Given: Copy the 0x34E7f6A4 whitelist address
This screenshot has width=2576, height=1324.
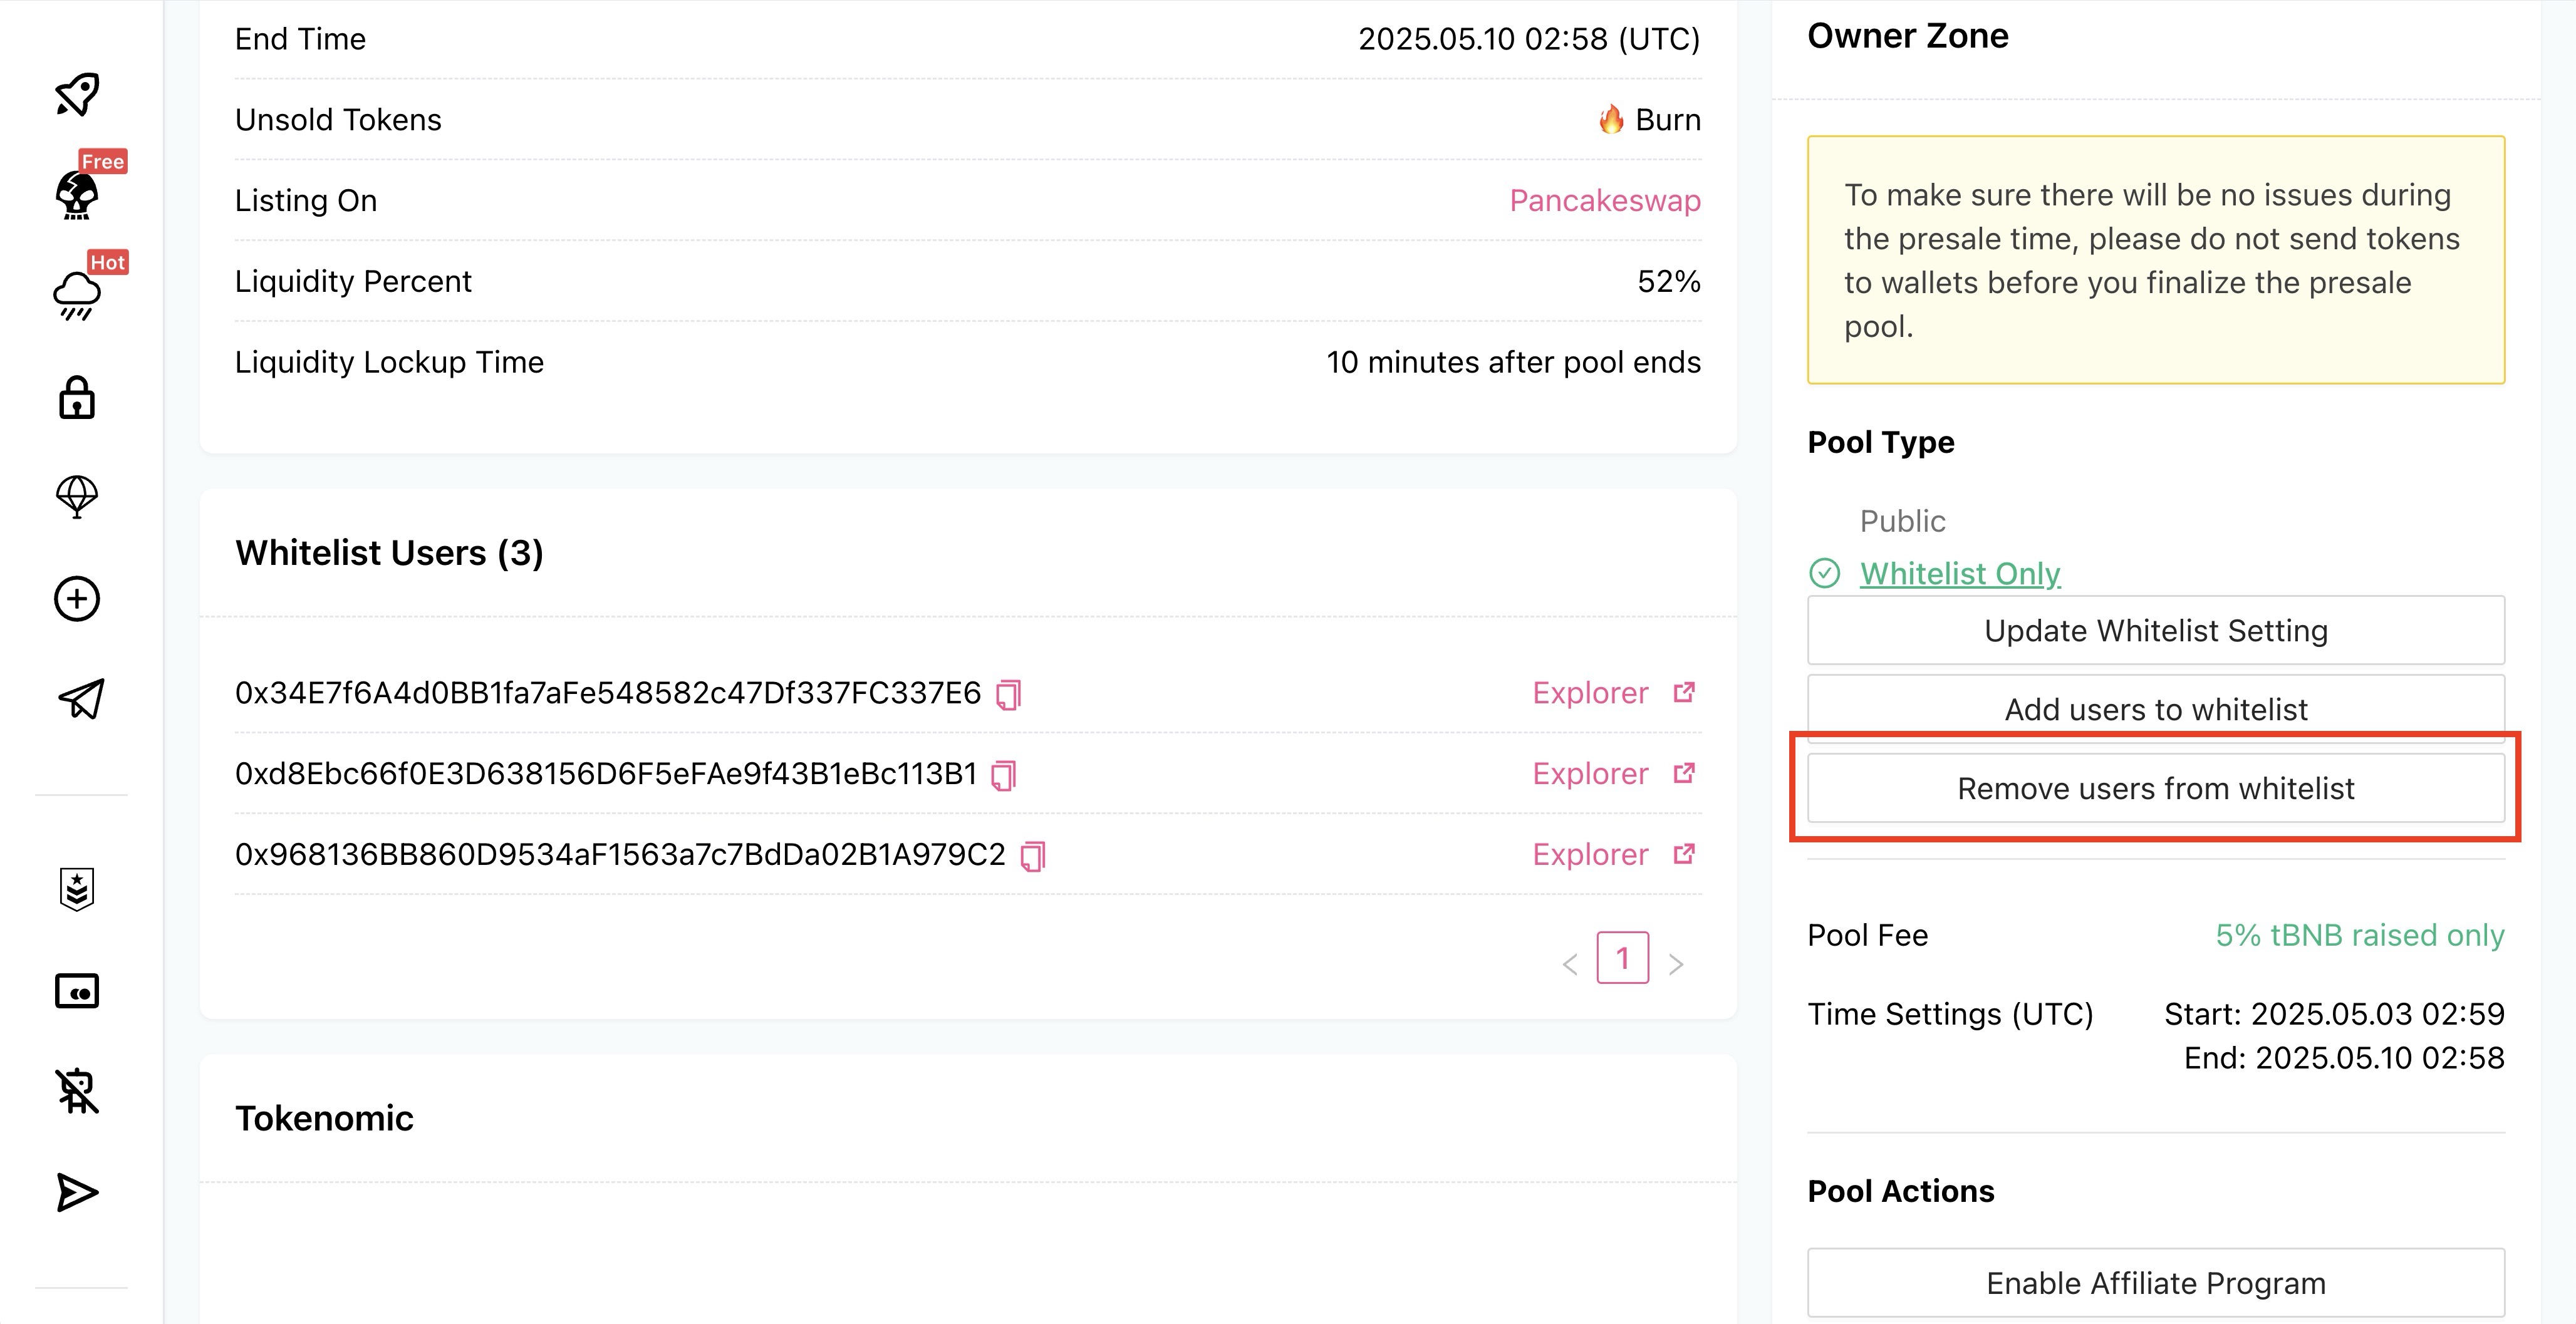Looking at the screenshot, I should [x=1008, y=694].
